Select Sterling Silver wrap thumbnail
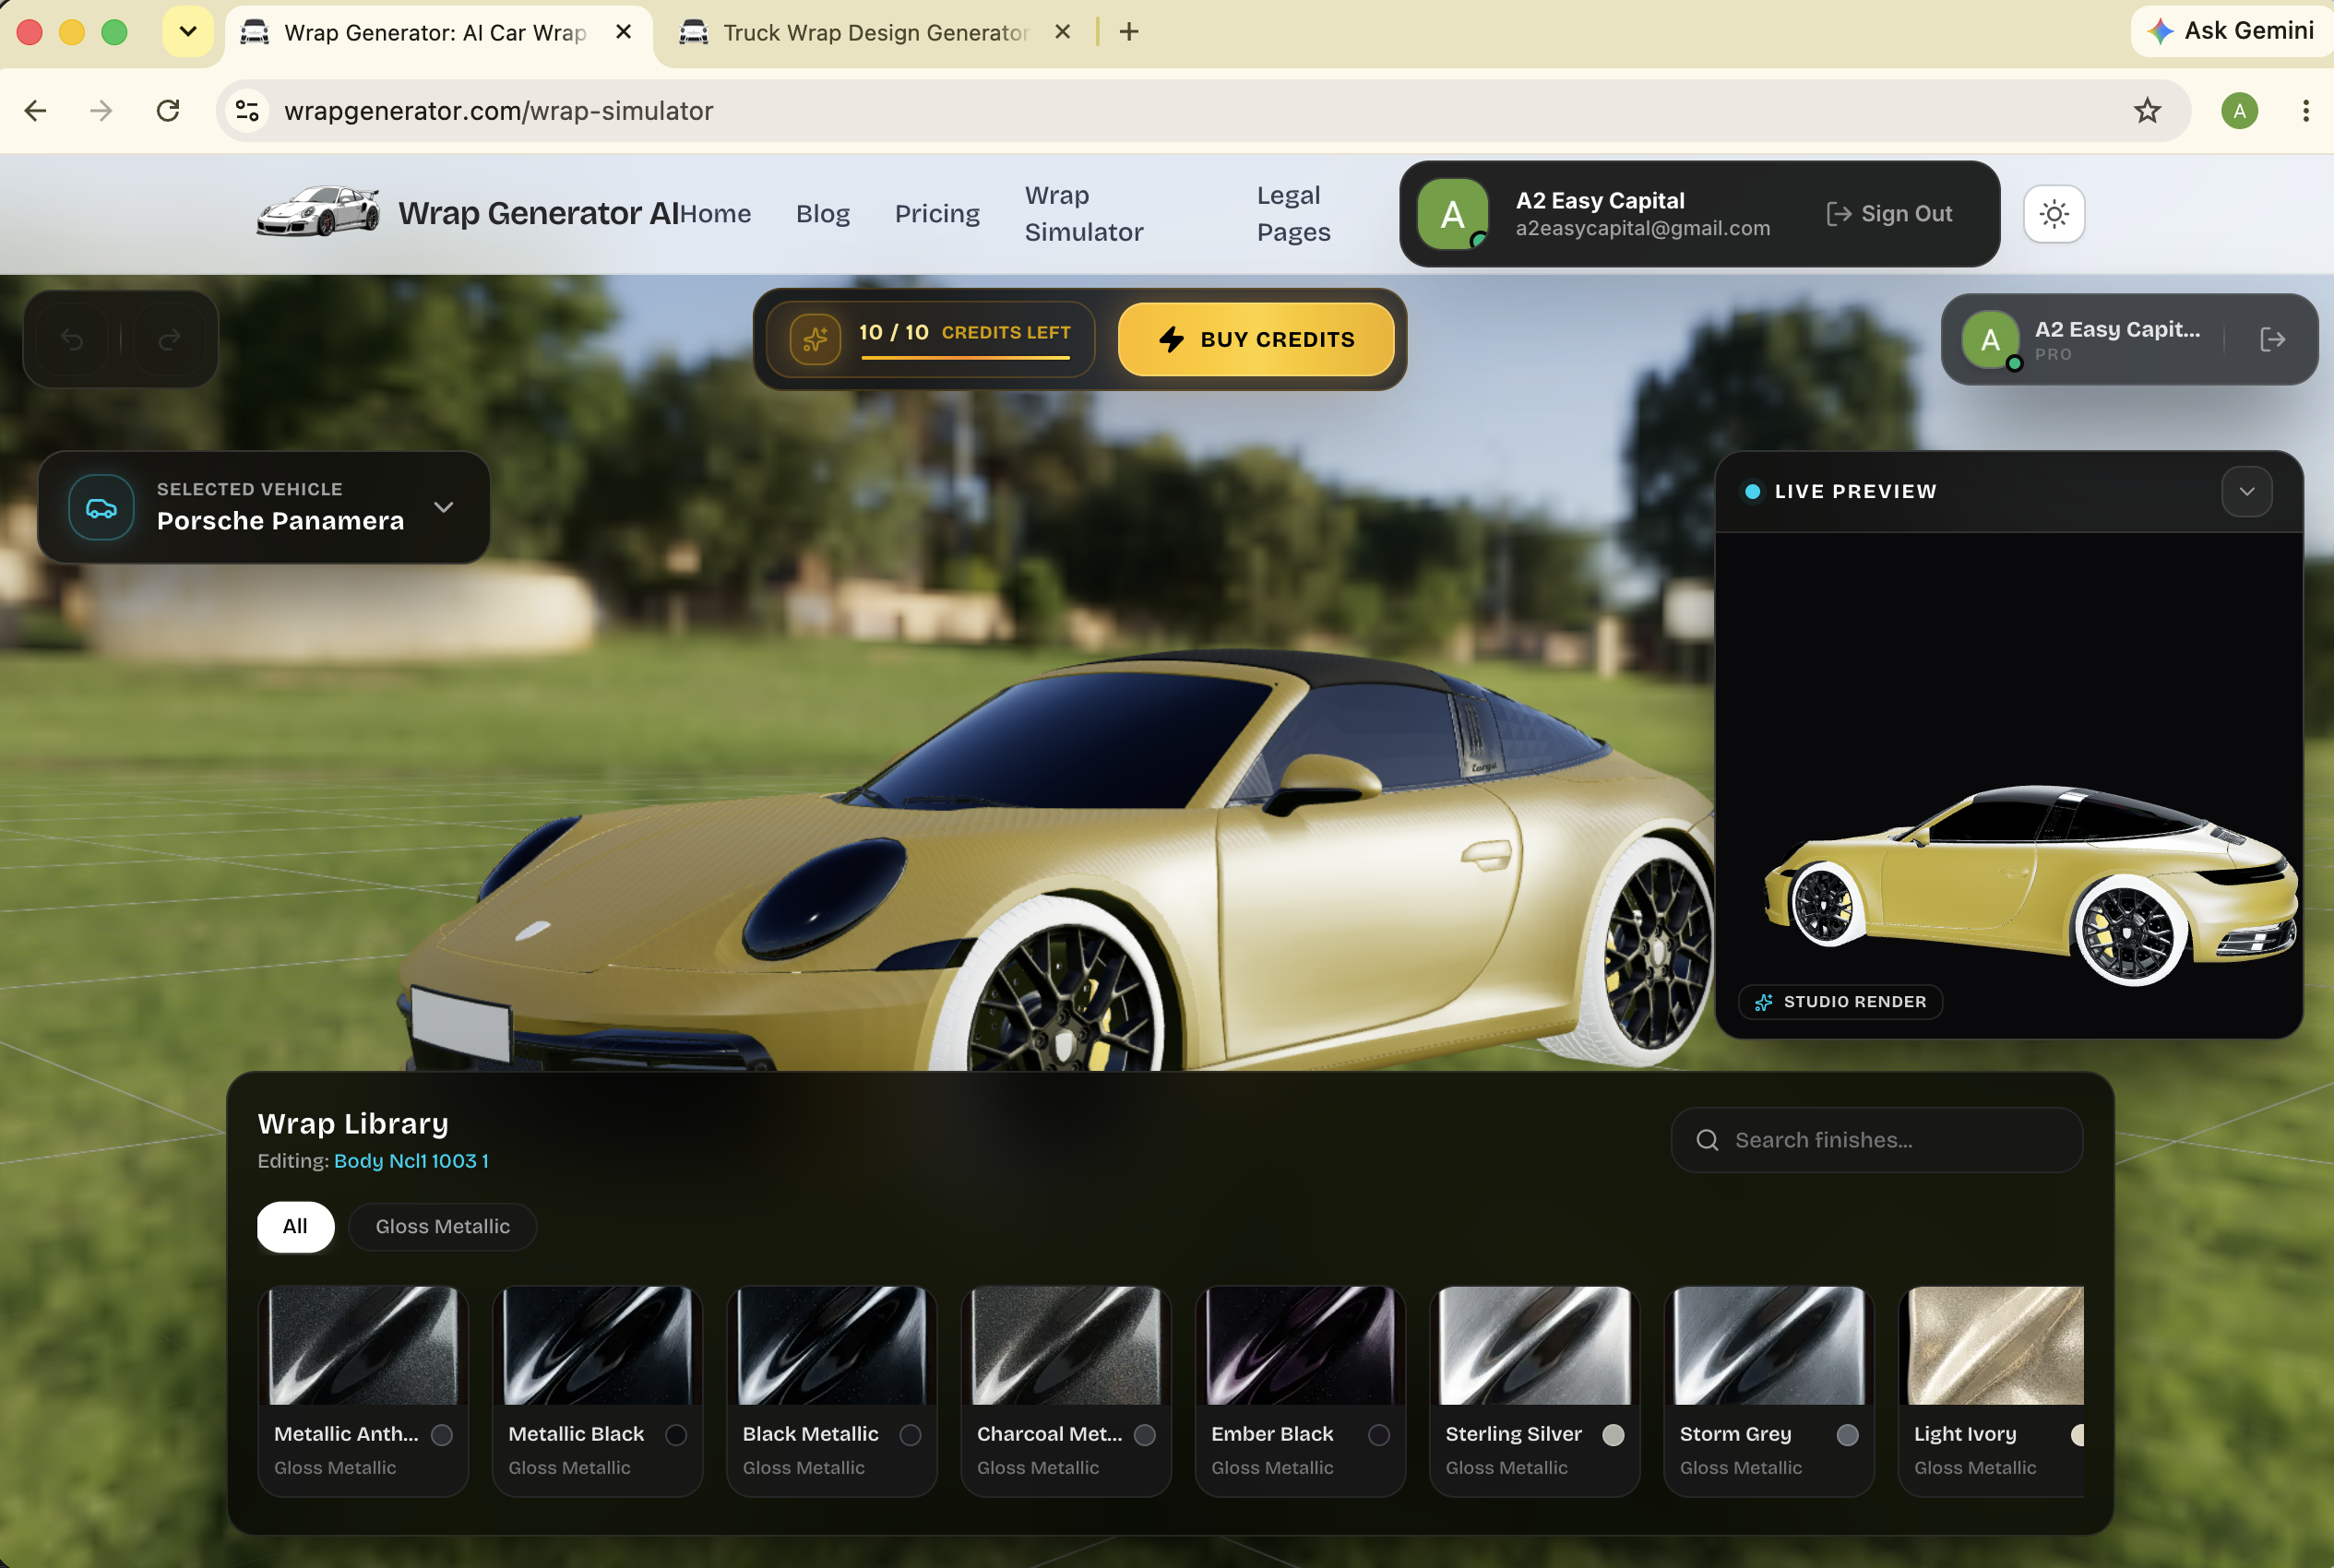Image resolution: width=2334 pixels, height=1568 pixels. click(x=1535, y=1346)
